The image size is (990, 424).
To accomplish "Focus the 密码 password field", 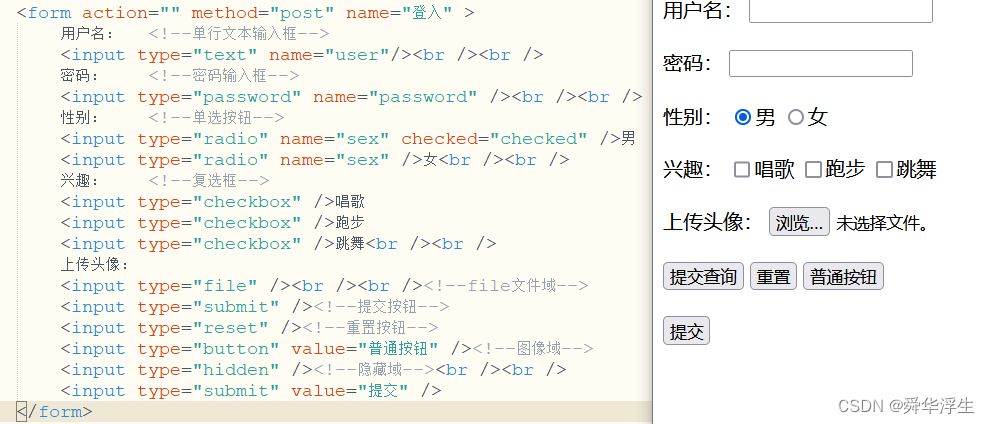I will 821,64.
